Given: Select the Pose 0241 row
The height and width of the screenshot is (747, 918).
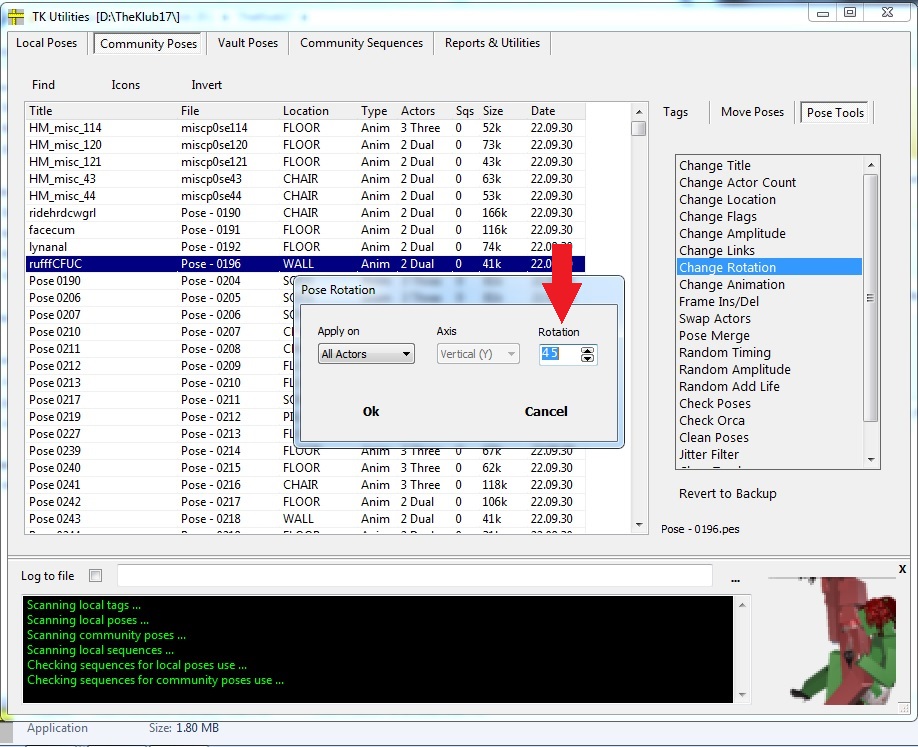Looking at the screenshot, I should (x=305, y=485).
